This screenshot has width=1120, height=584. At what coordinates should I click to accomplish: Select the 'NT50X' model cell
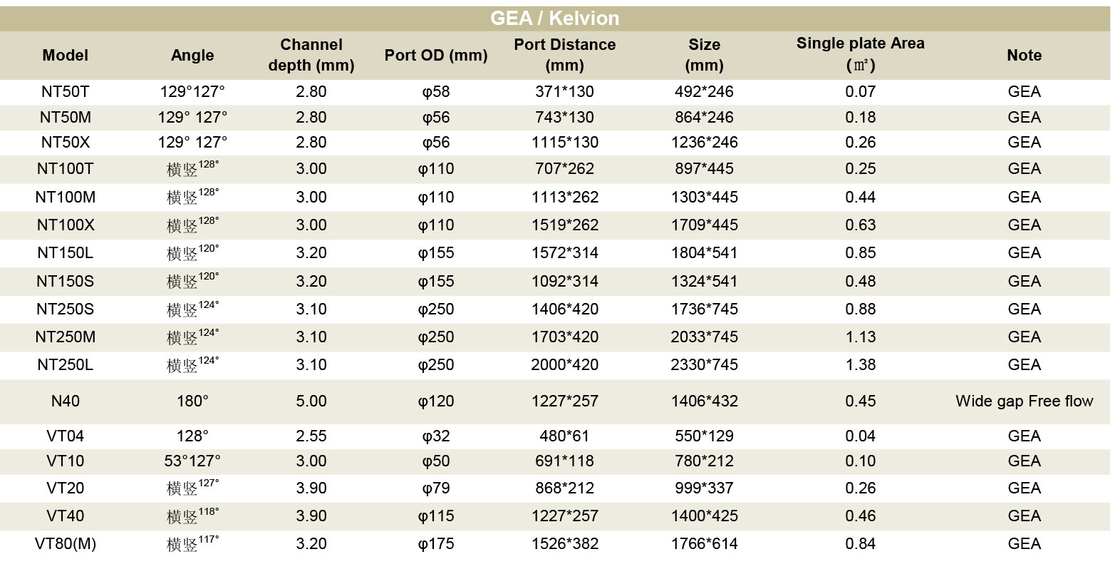tap(65, 142)
